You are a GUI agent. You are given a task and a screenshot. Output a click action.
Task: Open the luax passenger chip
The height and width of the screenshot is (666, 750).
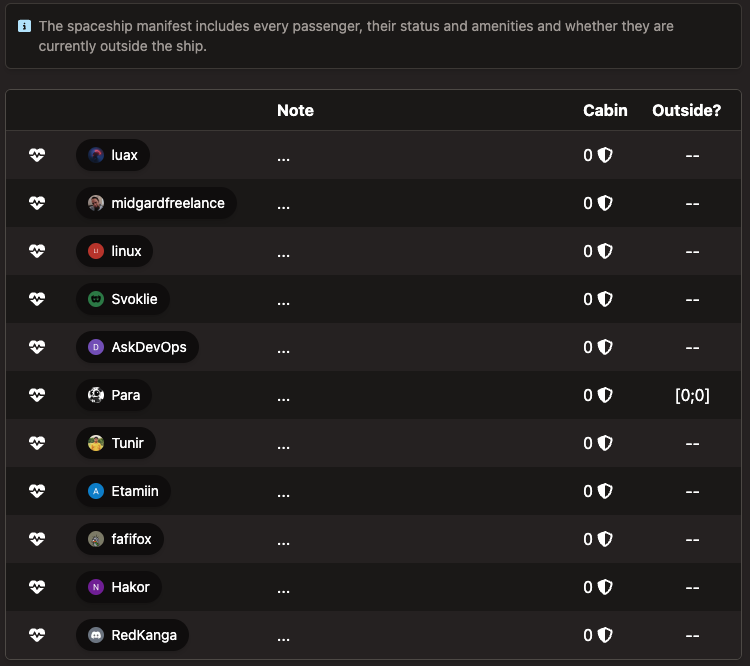point(113,155)
